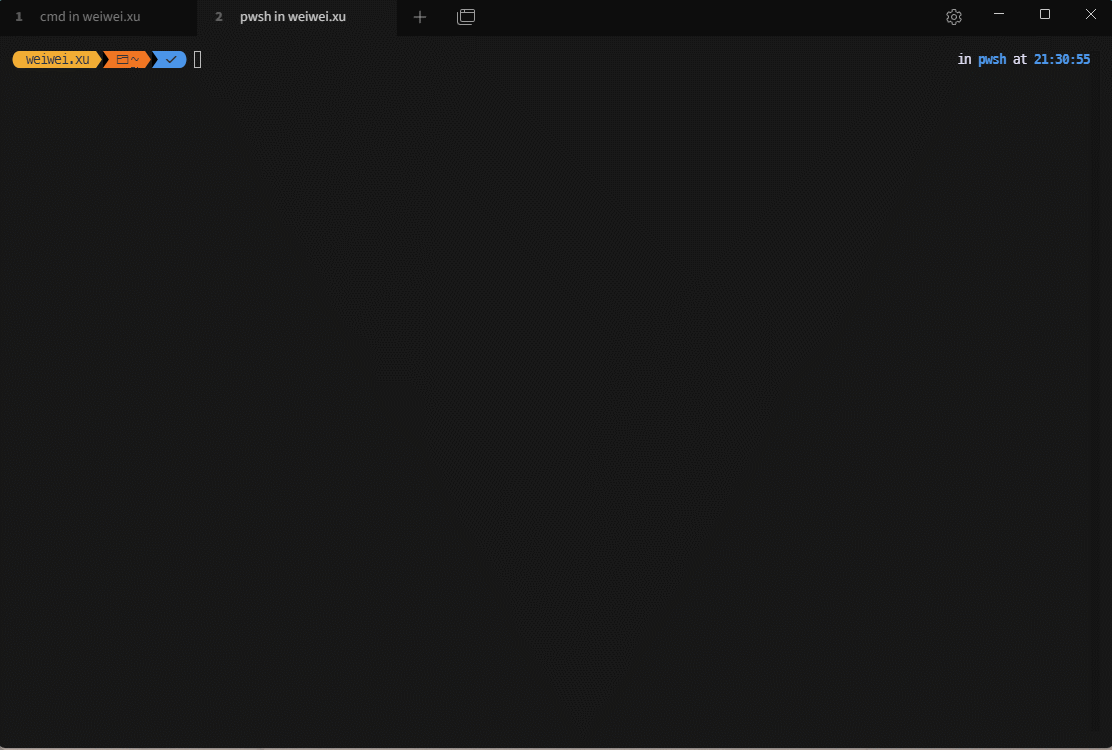Click the blue 'pwsh' shell name text
This screenshot has width=1112, height=750.
[x=992, y=60]
